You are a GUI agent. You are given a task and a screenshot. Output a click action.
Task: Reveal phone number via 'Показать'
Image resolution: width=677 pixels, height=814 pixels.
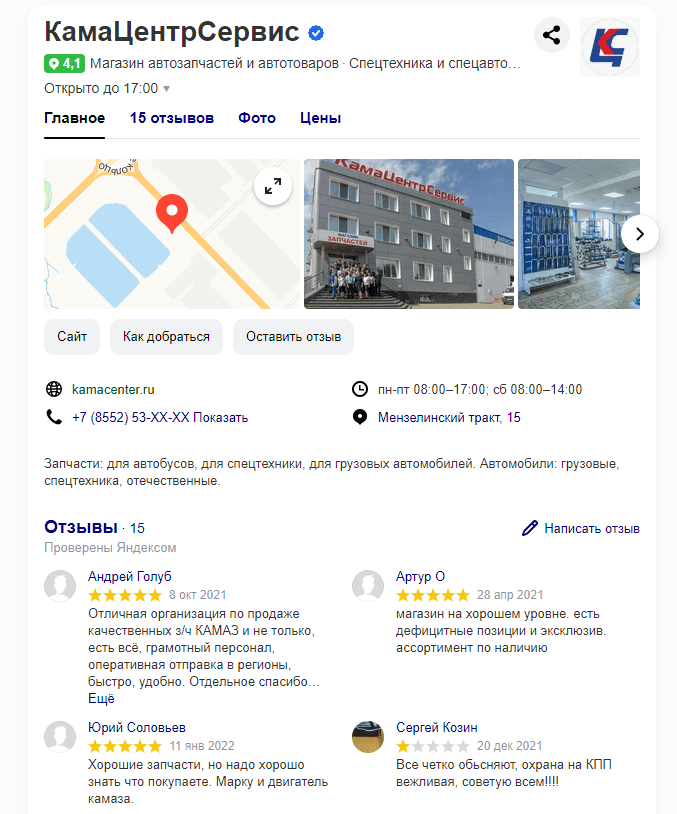tap(221, 417)
